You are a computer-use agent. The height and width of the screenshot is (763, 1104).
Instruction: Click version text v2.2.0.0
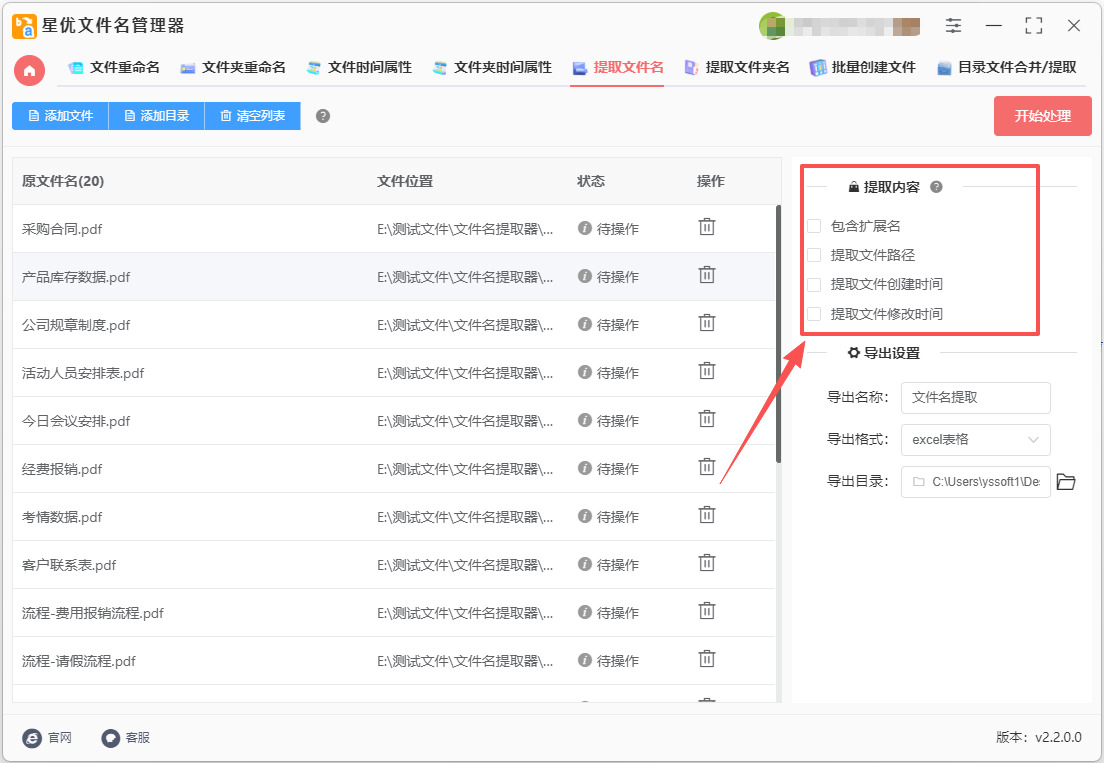coord(1058,737)
